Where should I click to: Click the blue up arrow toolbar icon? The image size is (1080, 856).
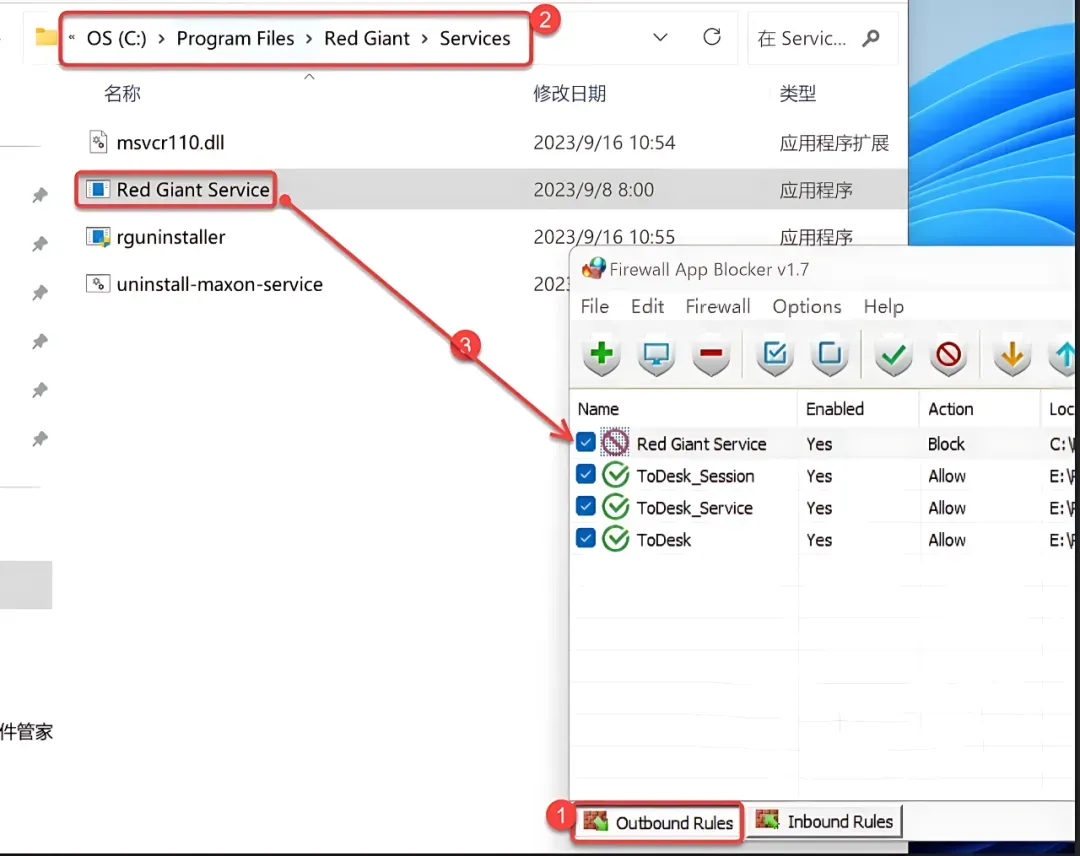click(1063, 355)
